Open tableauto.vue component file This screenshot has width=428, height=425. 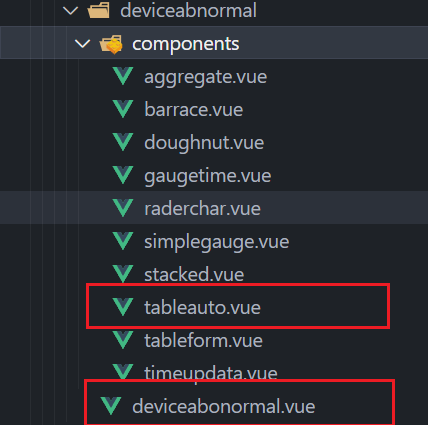(202, 307)
